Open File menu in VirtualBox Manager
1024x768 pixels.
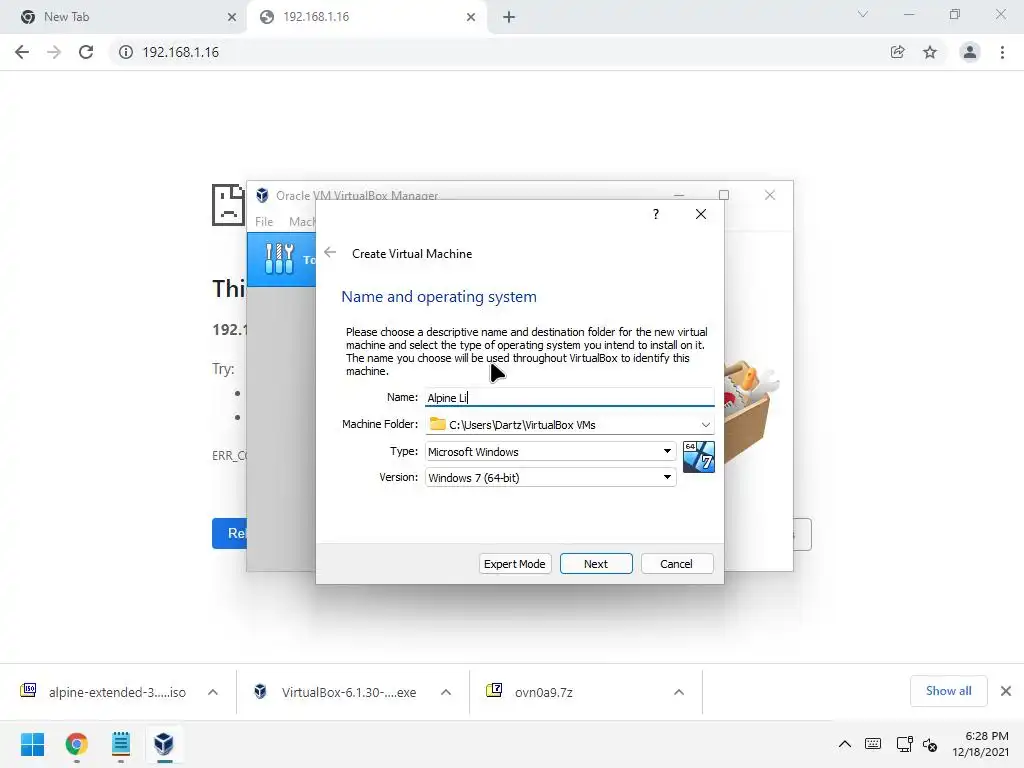[x=264, y=221]
